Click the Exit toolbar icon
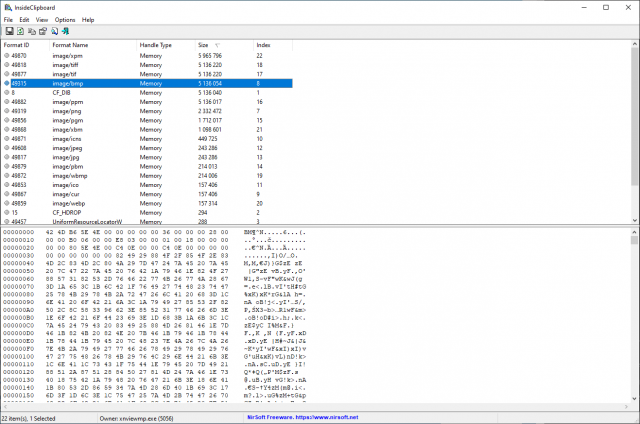 [x=65, y=31]
